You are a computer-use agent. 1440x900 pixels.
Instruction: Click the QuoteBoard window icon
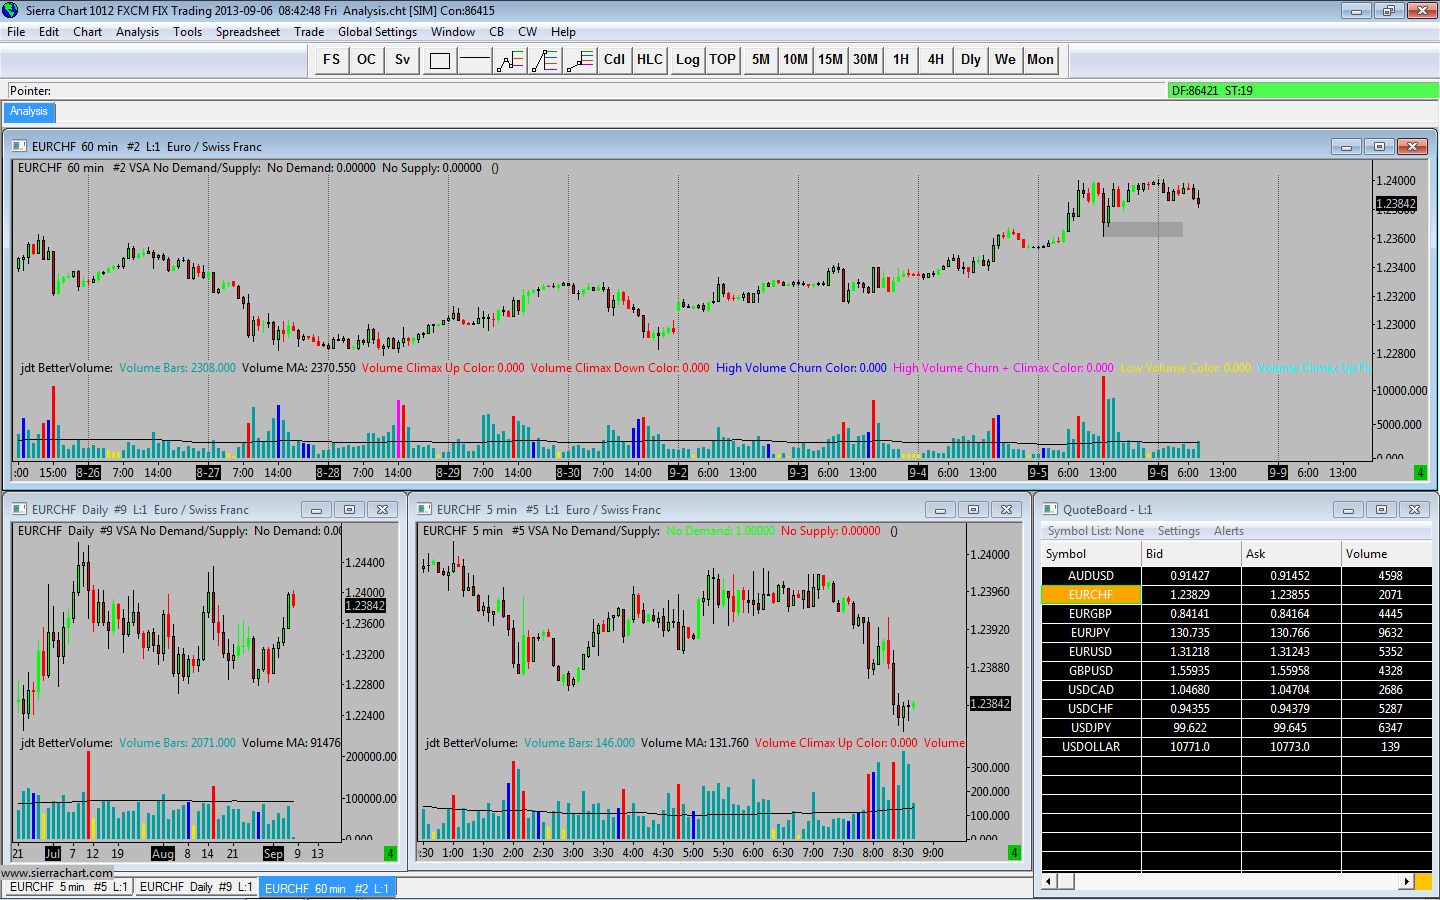[x=1050, y=509]
